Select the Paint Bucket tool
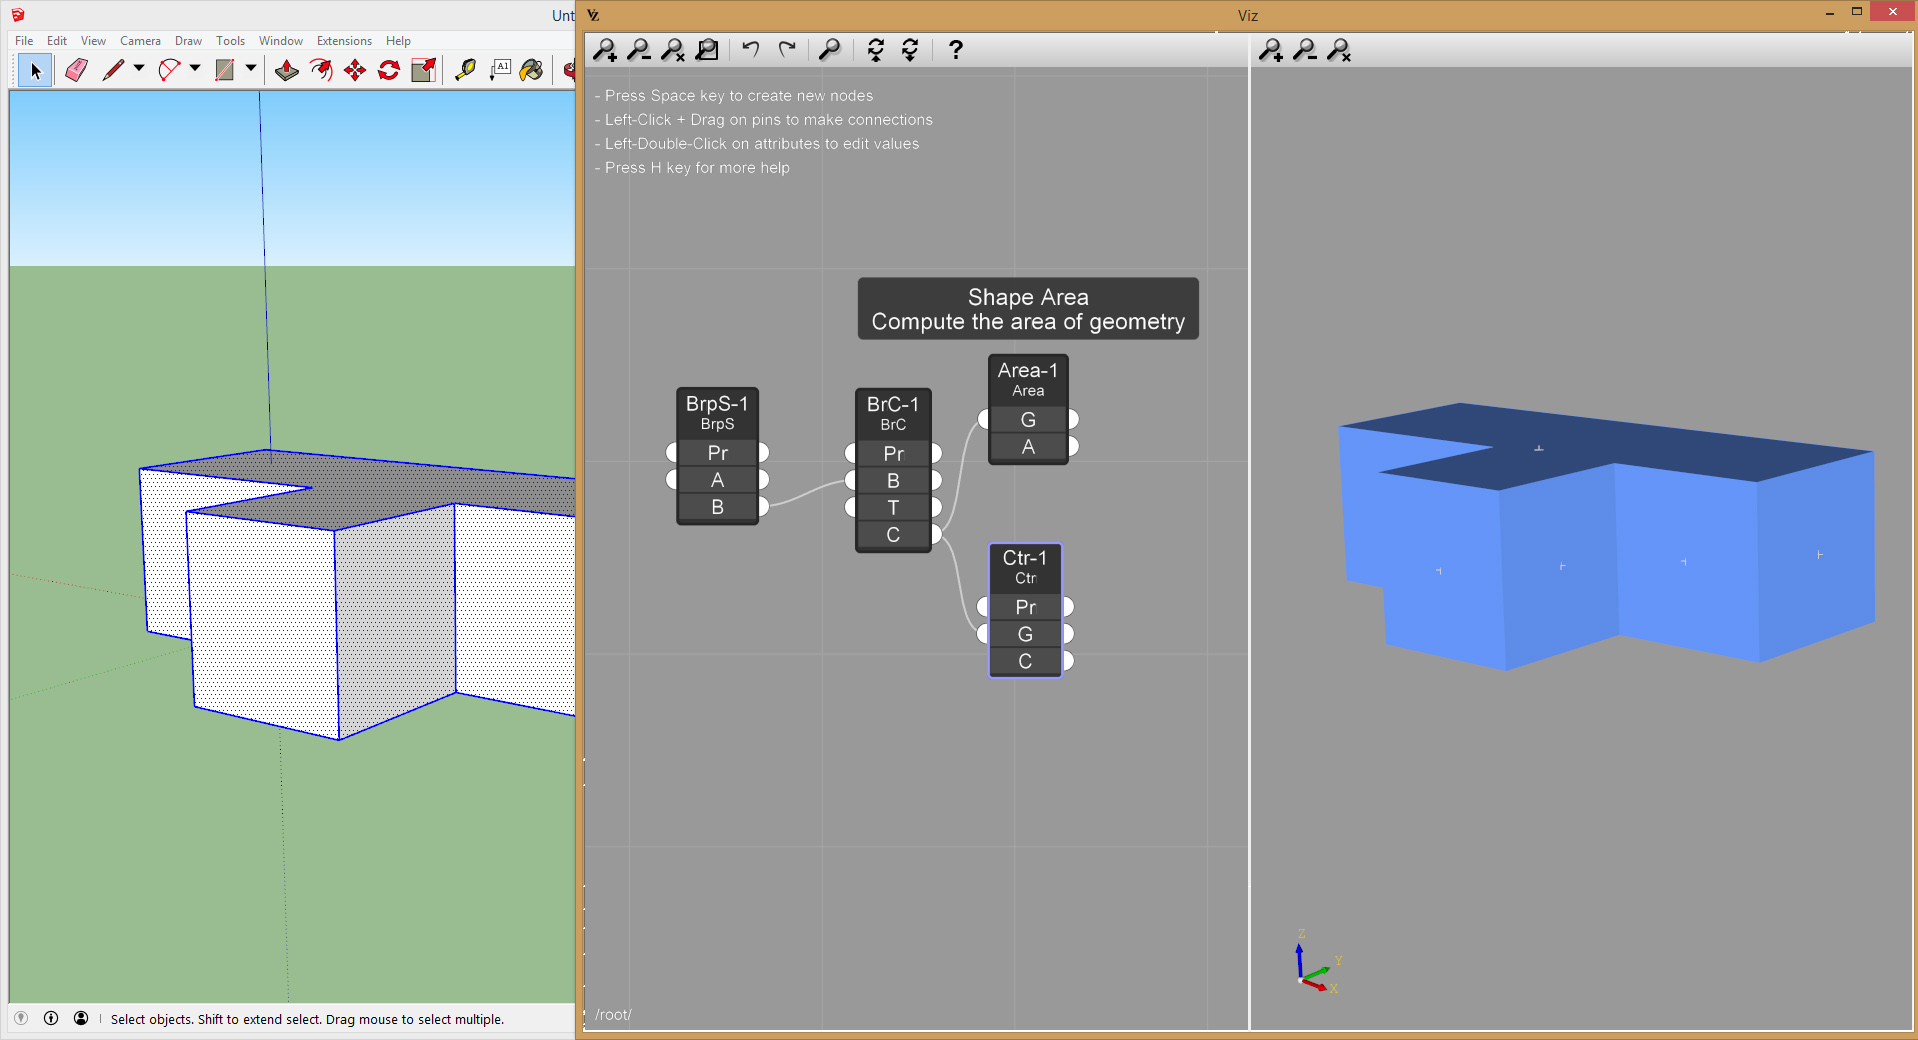 [x=532, y=70]
